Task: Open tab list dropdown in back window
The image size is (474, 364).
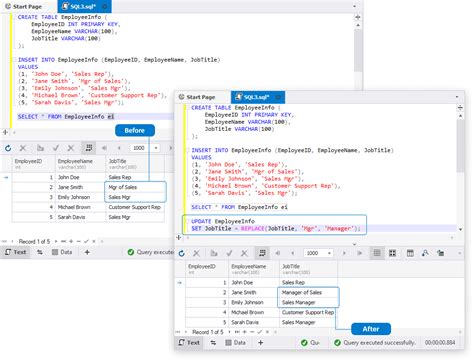Action: click(x=354, y=6)
